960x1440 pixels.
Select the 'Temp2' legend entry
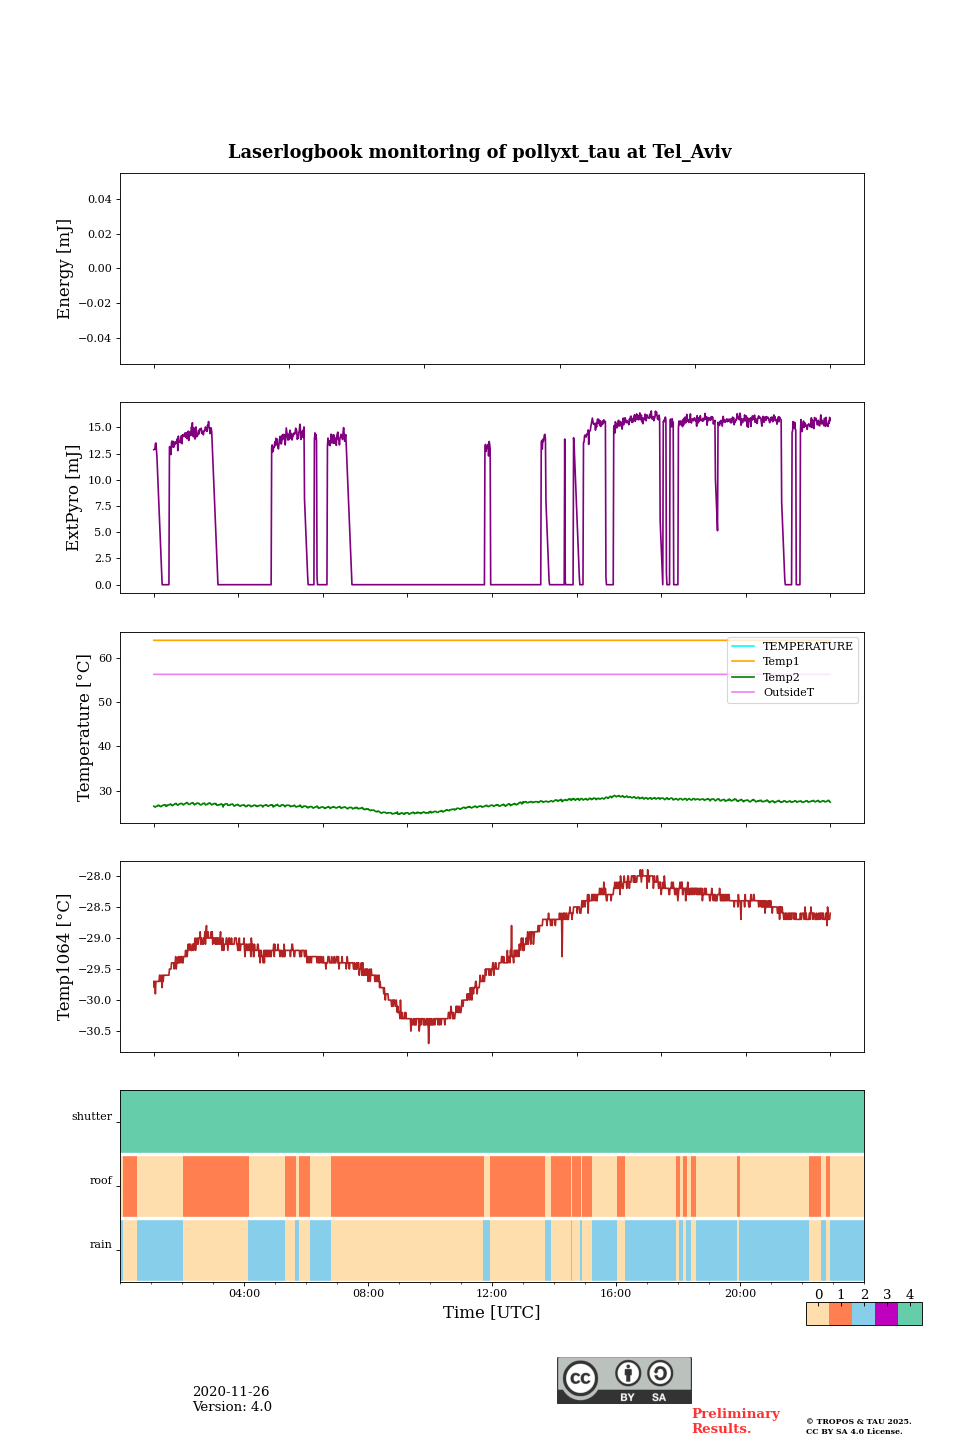pos(766,677)
